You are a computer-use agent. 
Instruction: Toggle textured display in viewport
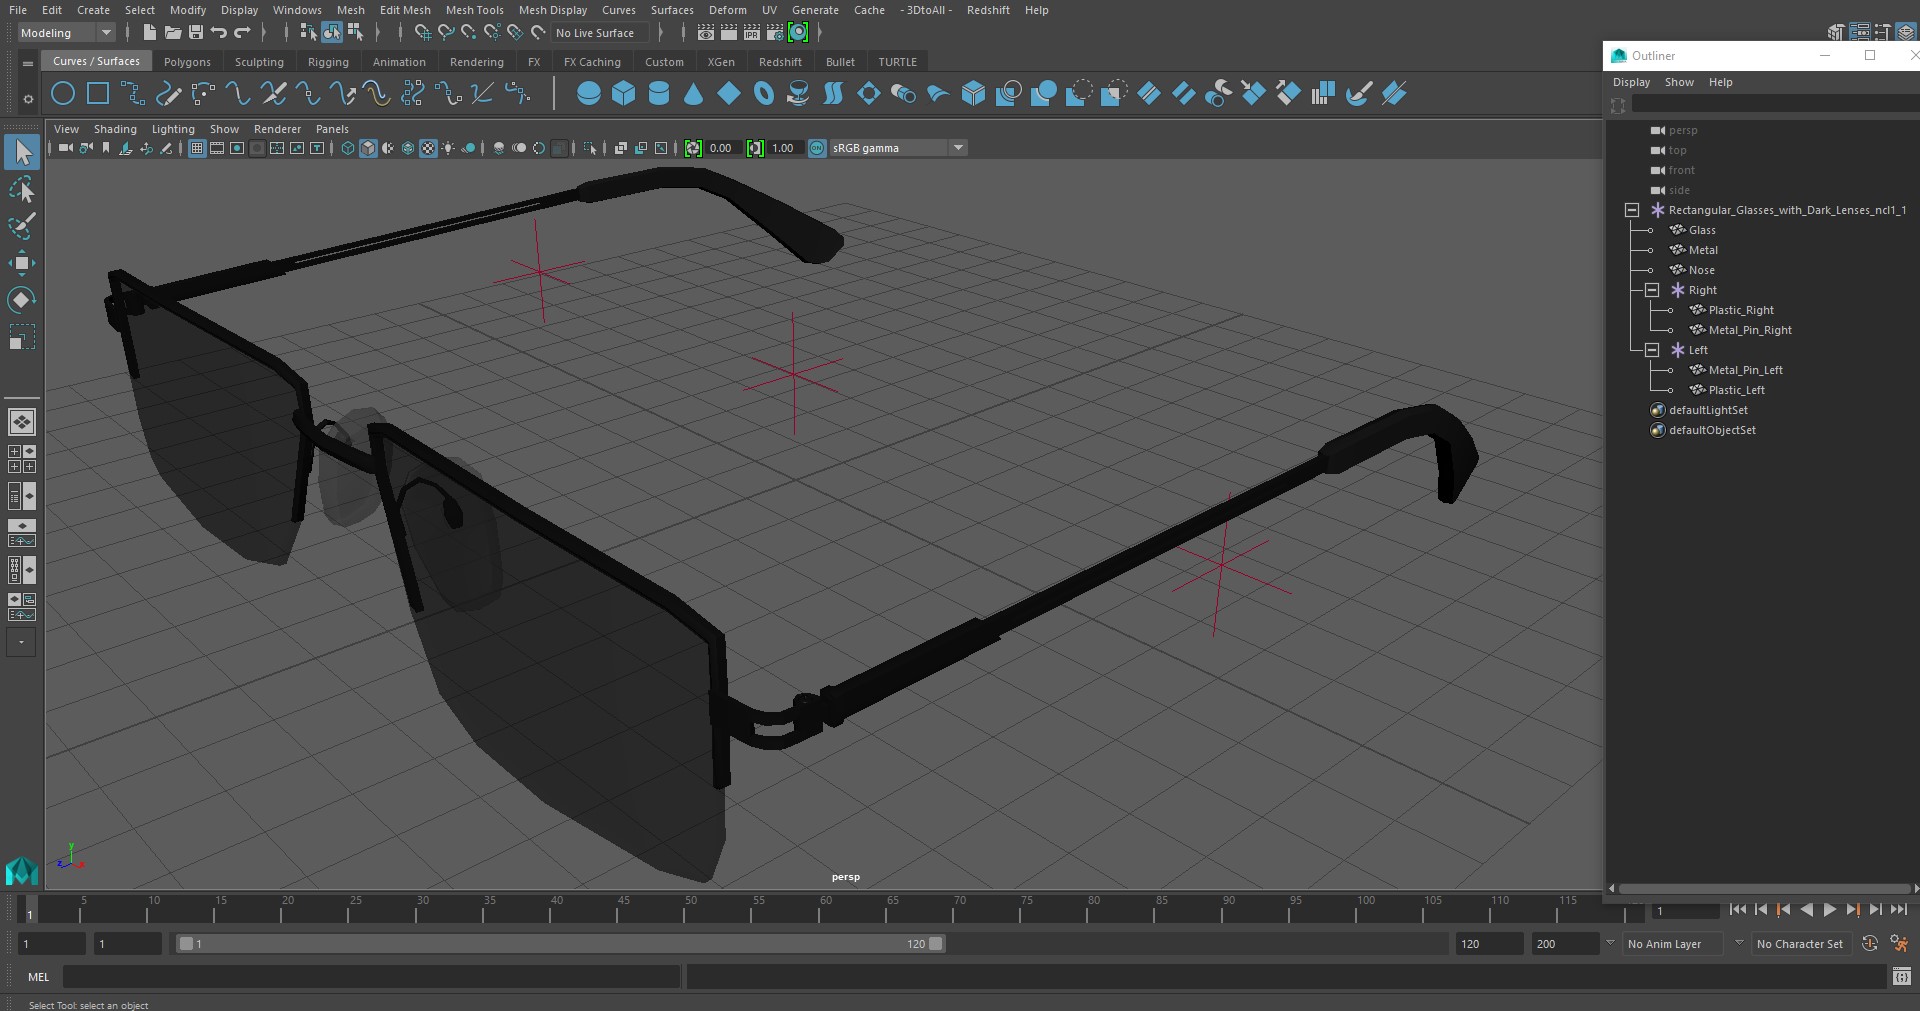click(428, 148)
